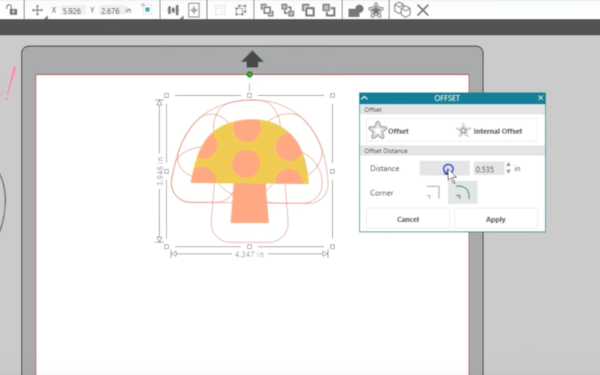
Task: Select the rounded corner style option
Action: (463, 192)
